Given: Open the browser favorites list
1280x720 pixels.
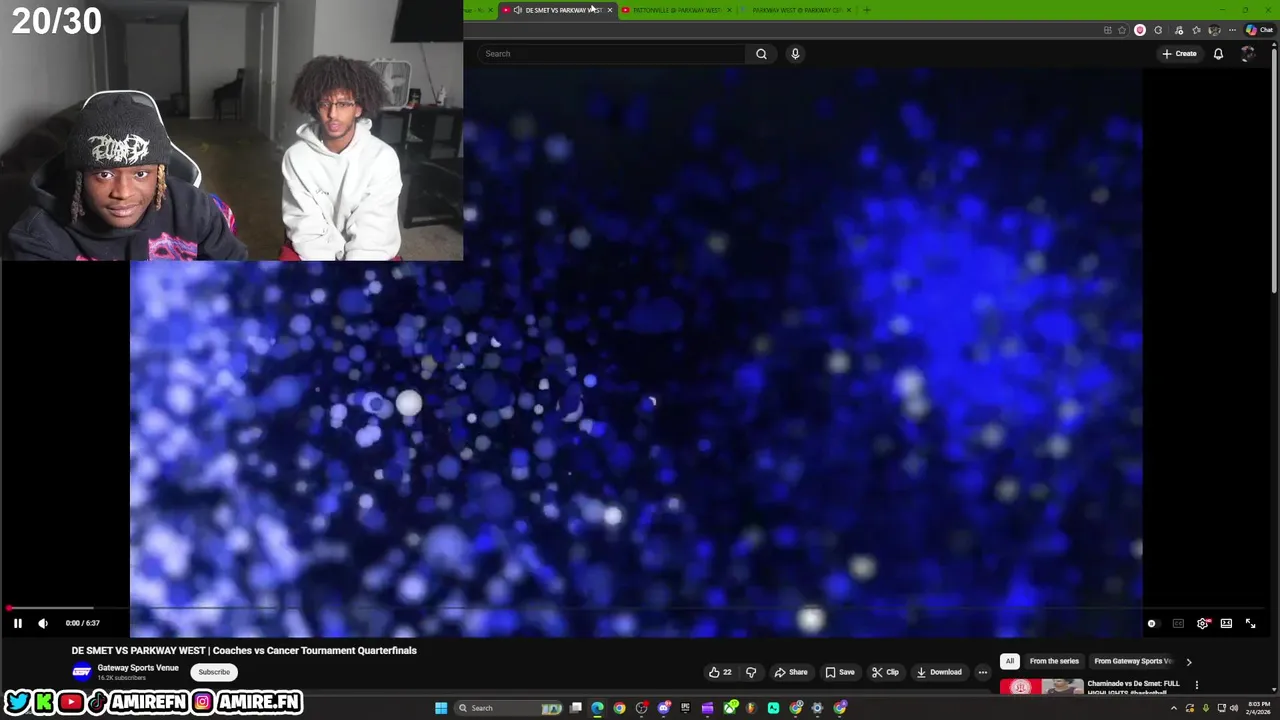Looking at the screenshot, I should (x=1196, y=30).
